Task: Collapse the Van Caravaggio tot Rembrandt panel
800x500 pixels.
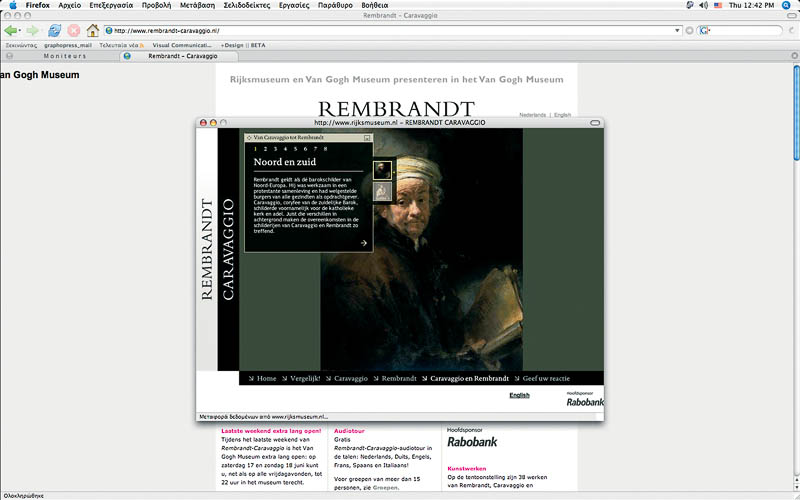Action: point(367,138)
